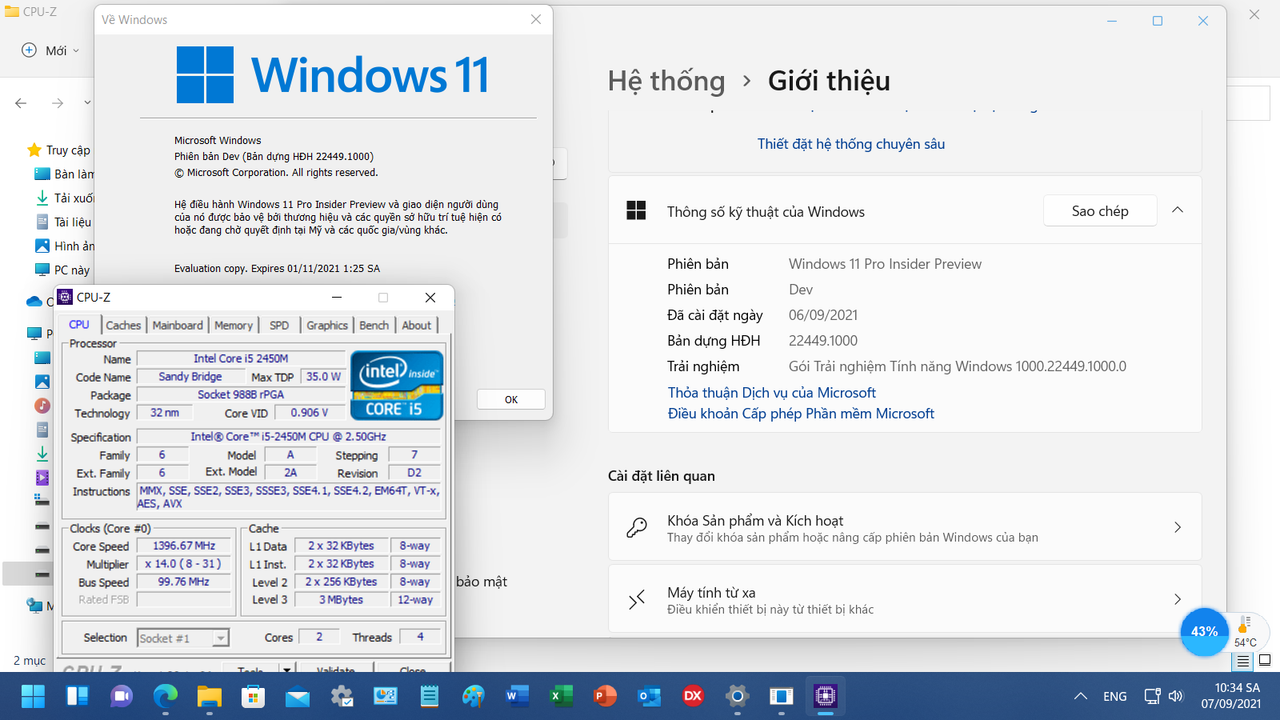The width and height of the screenshot is (1280, 720).
Task: Switch to Caches tab in CPU-Z
Action: pyautogui.click(x=123, y=325)
